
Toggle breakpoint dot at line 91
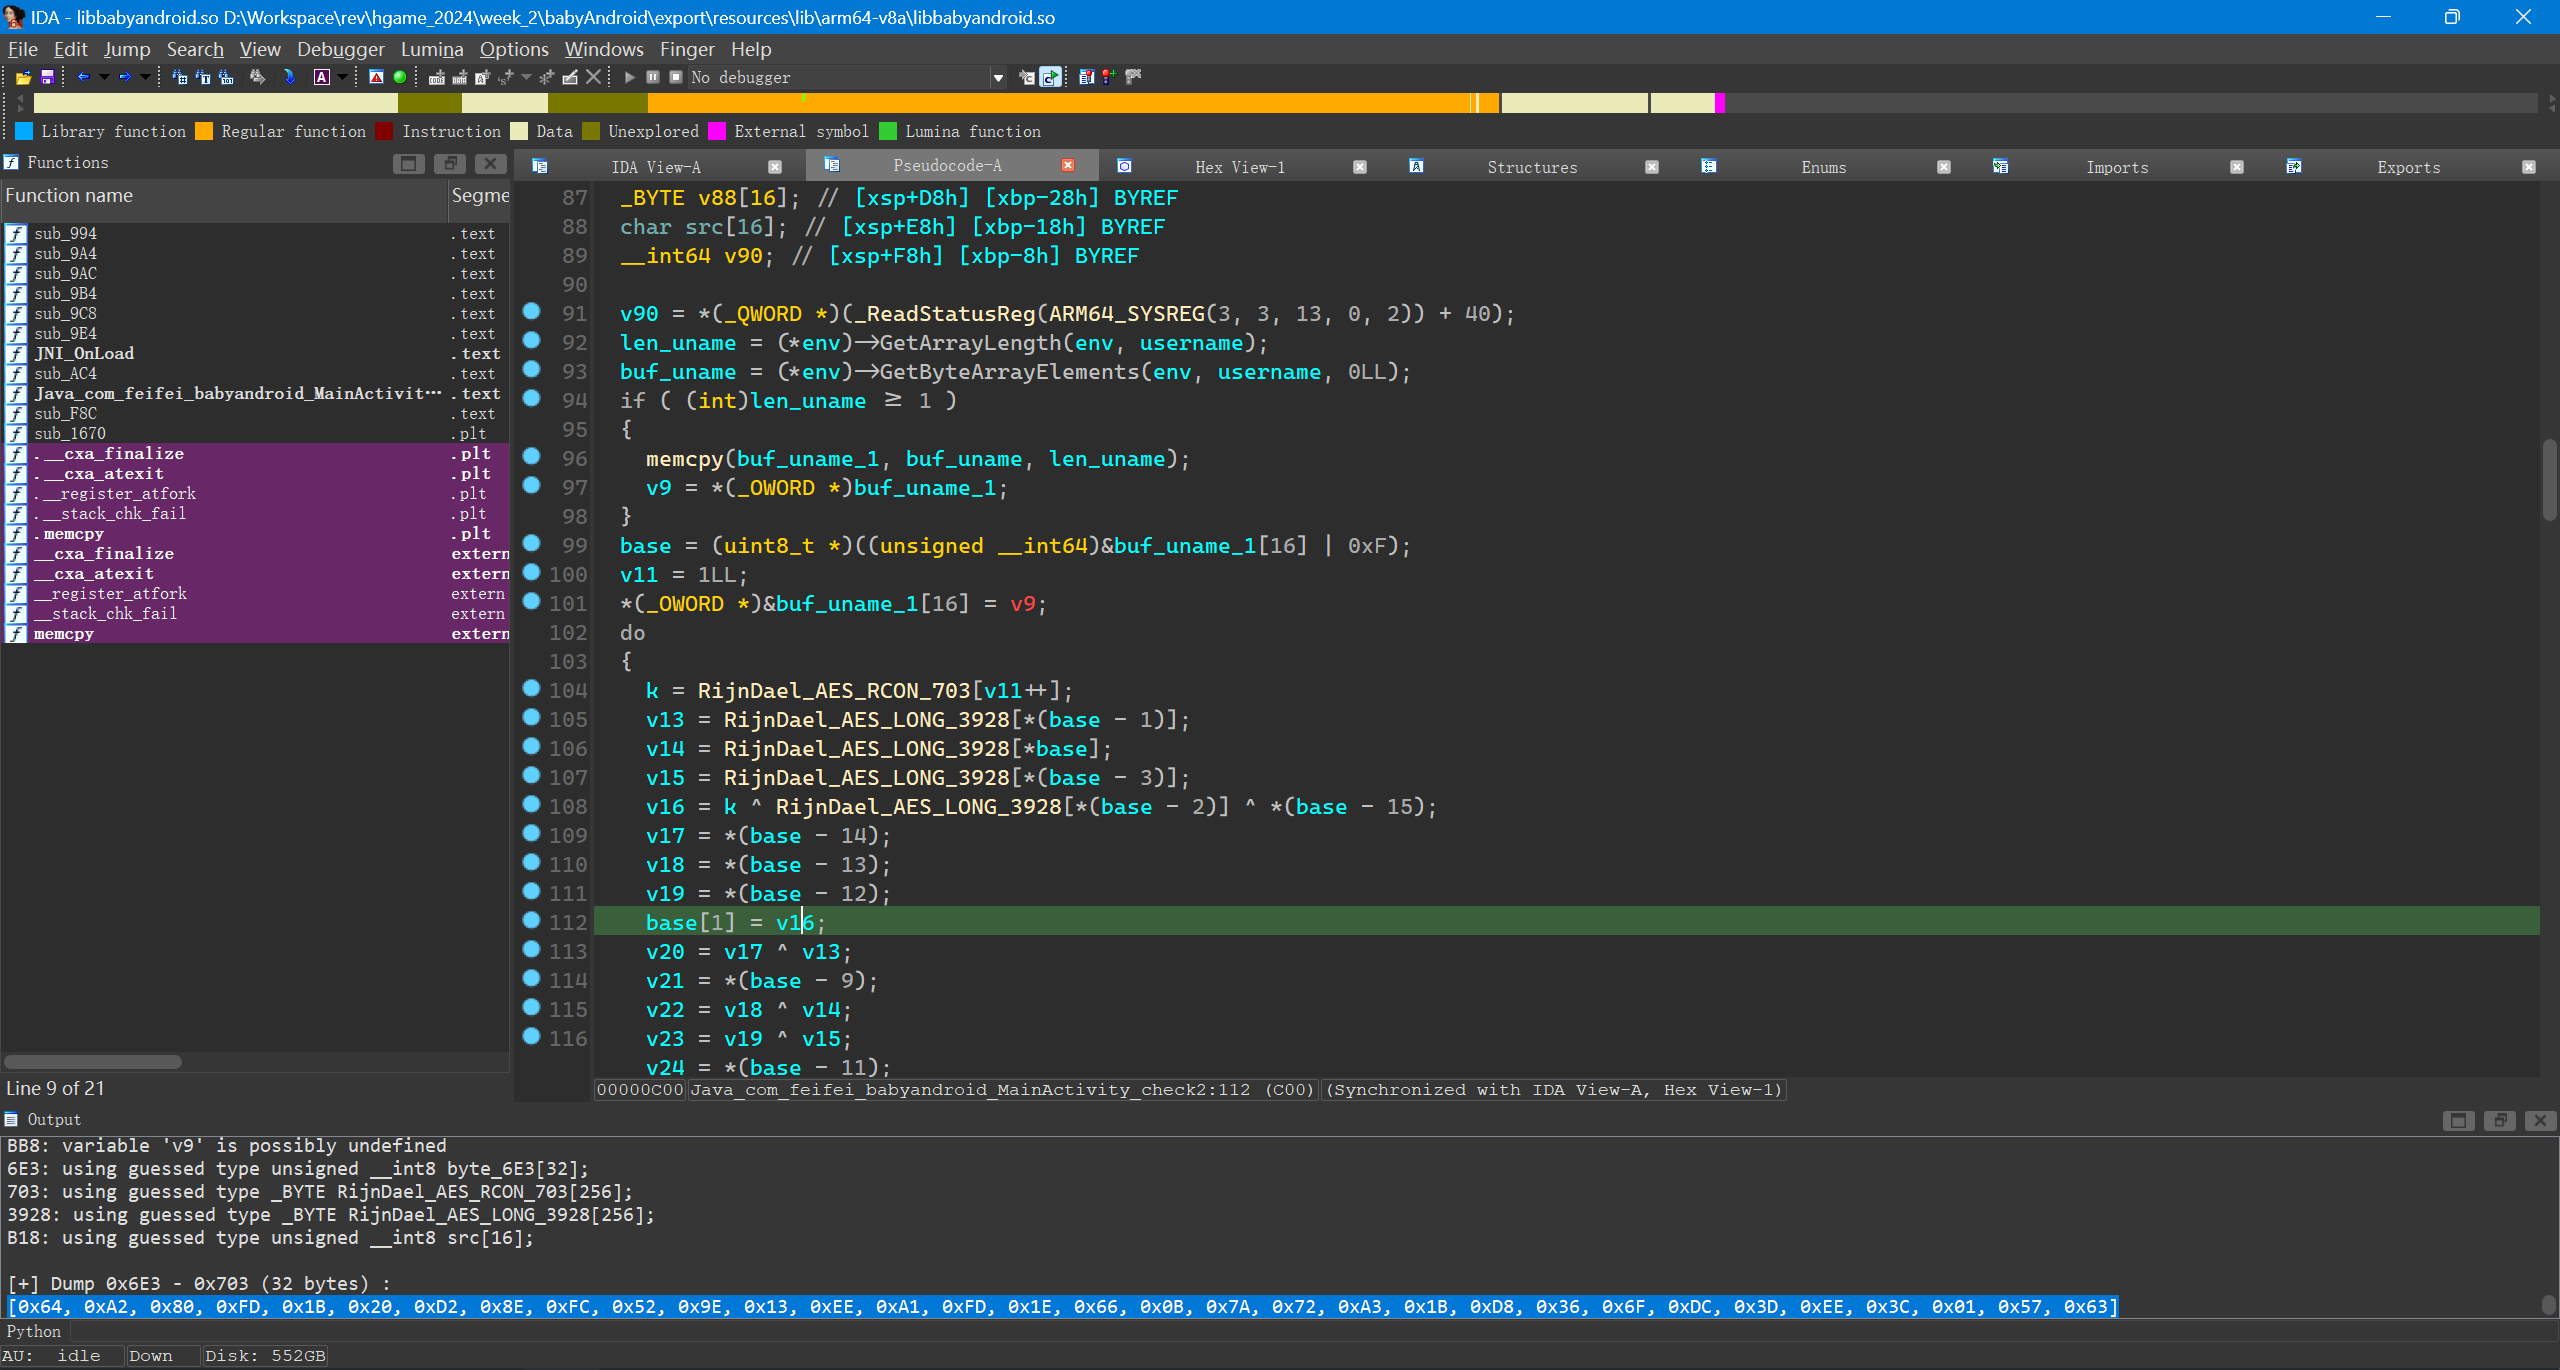532,312
